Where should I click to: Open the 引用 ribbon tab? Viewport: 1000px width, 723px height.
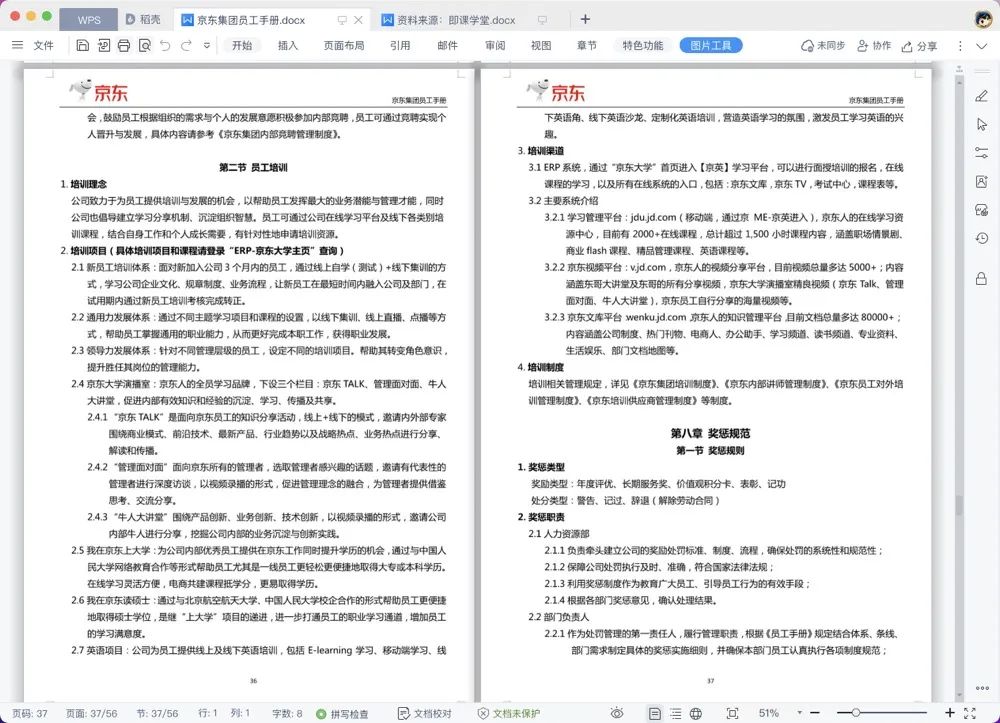point(400,45)
